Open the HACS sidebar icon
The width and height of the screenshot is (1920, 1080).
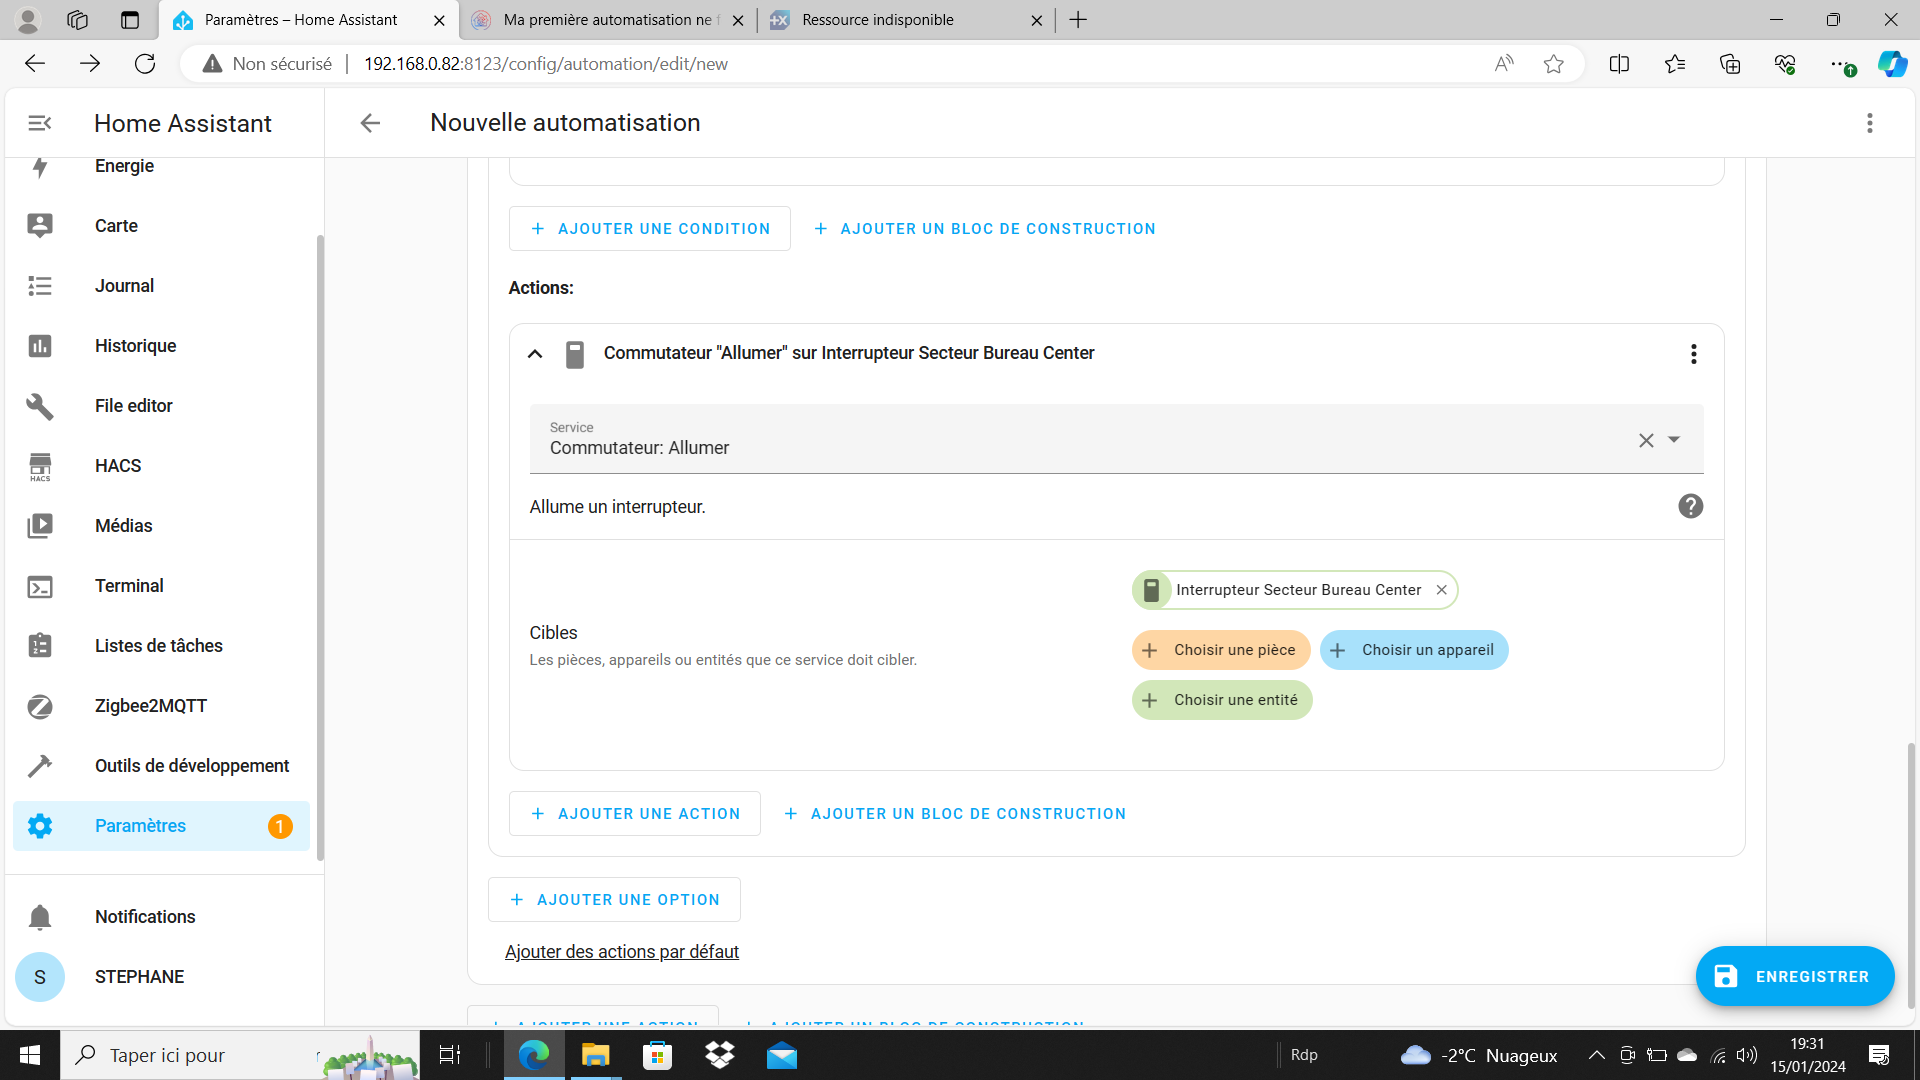point(40,466)
